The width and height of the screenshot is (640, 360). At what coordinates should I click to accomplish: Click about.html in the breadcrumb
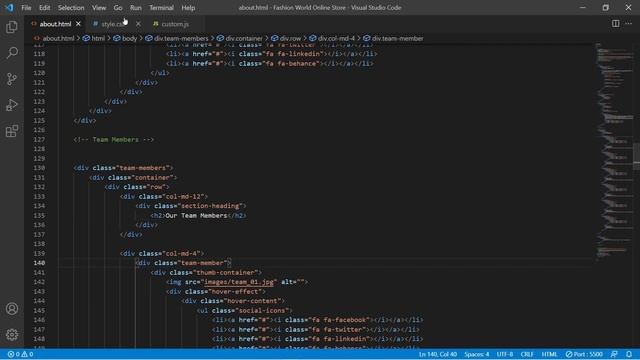coord(58,38)
